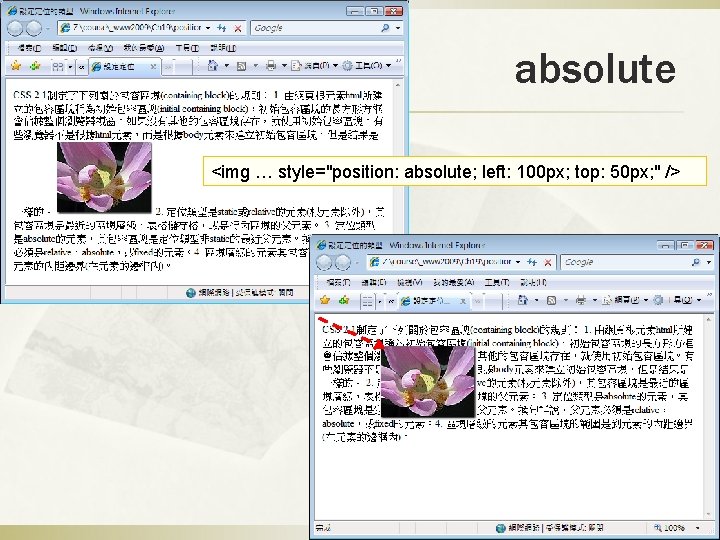Image resolution: width=720 pixels, height=540 pixels.
Task: Click security zone globe in back IE status bar
Action: [x=191, y=292]
